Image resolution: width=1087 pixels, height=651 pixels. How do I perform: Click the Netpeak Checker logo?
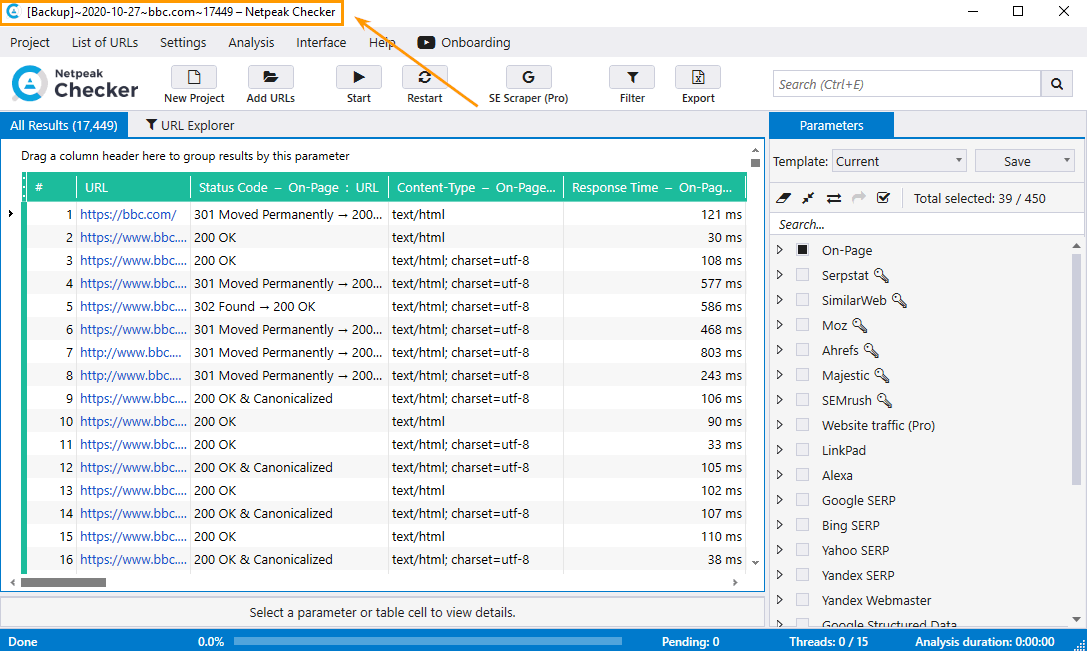75,83
